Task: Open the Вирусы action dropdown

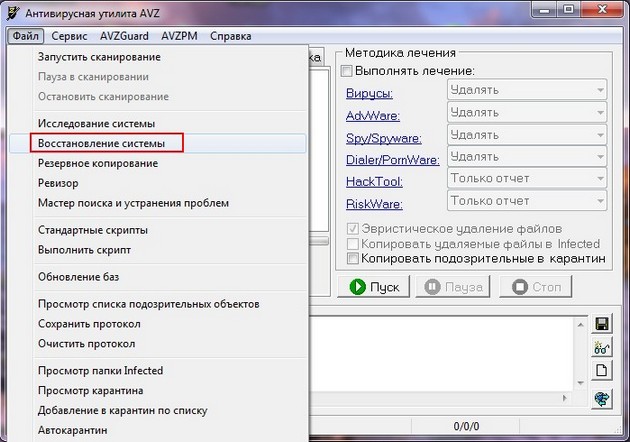Action: click(526, 90)
